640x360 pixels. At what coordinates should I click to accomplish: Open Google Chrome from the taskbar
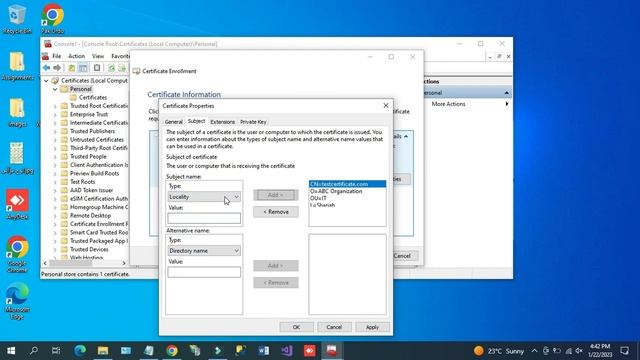coord(172,351)
